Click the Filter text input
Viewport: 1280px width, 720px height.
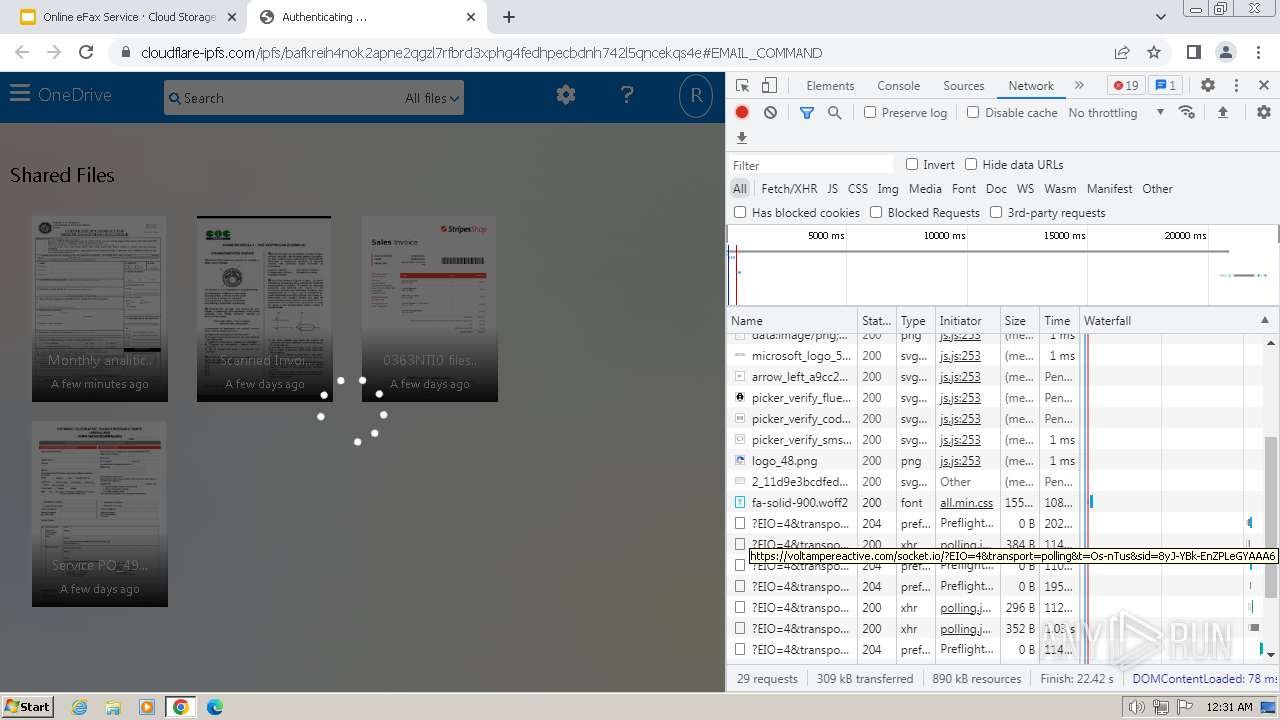811,165
